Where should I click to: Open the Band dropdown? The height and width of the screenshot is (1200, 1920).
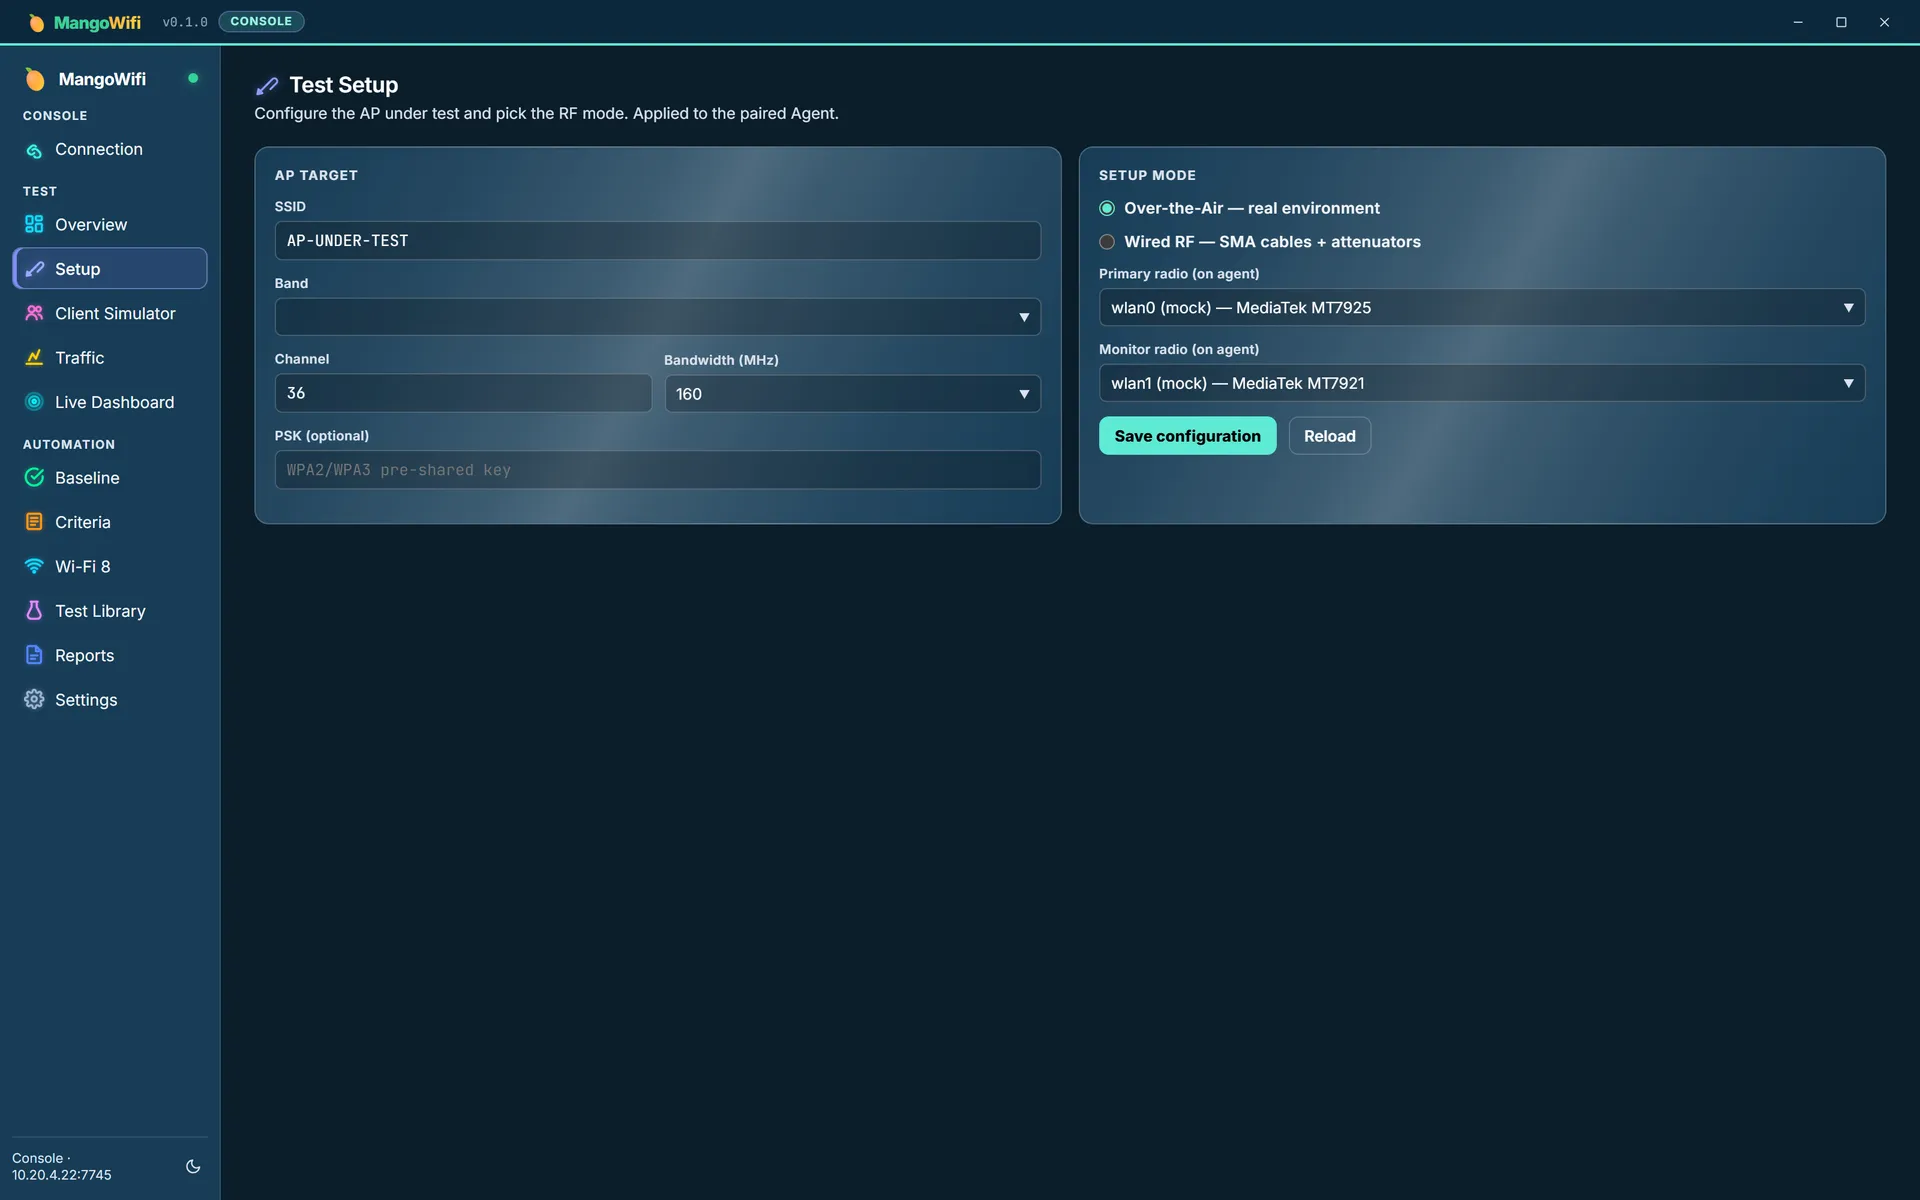[657, 317]
